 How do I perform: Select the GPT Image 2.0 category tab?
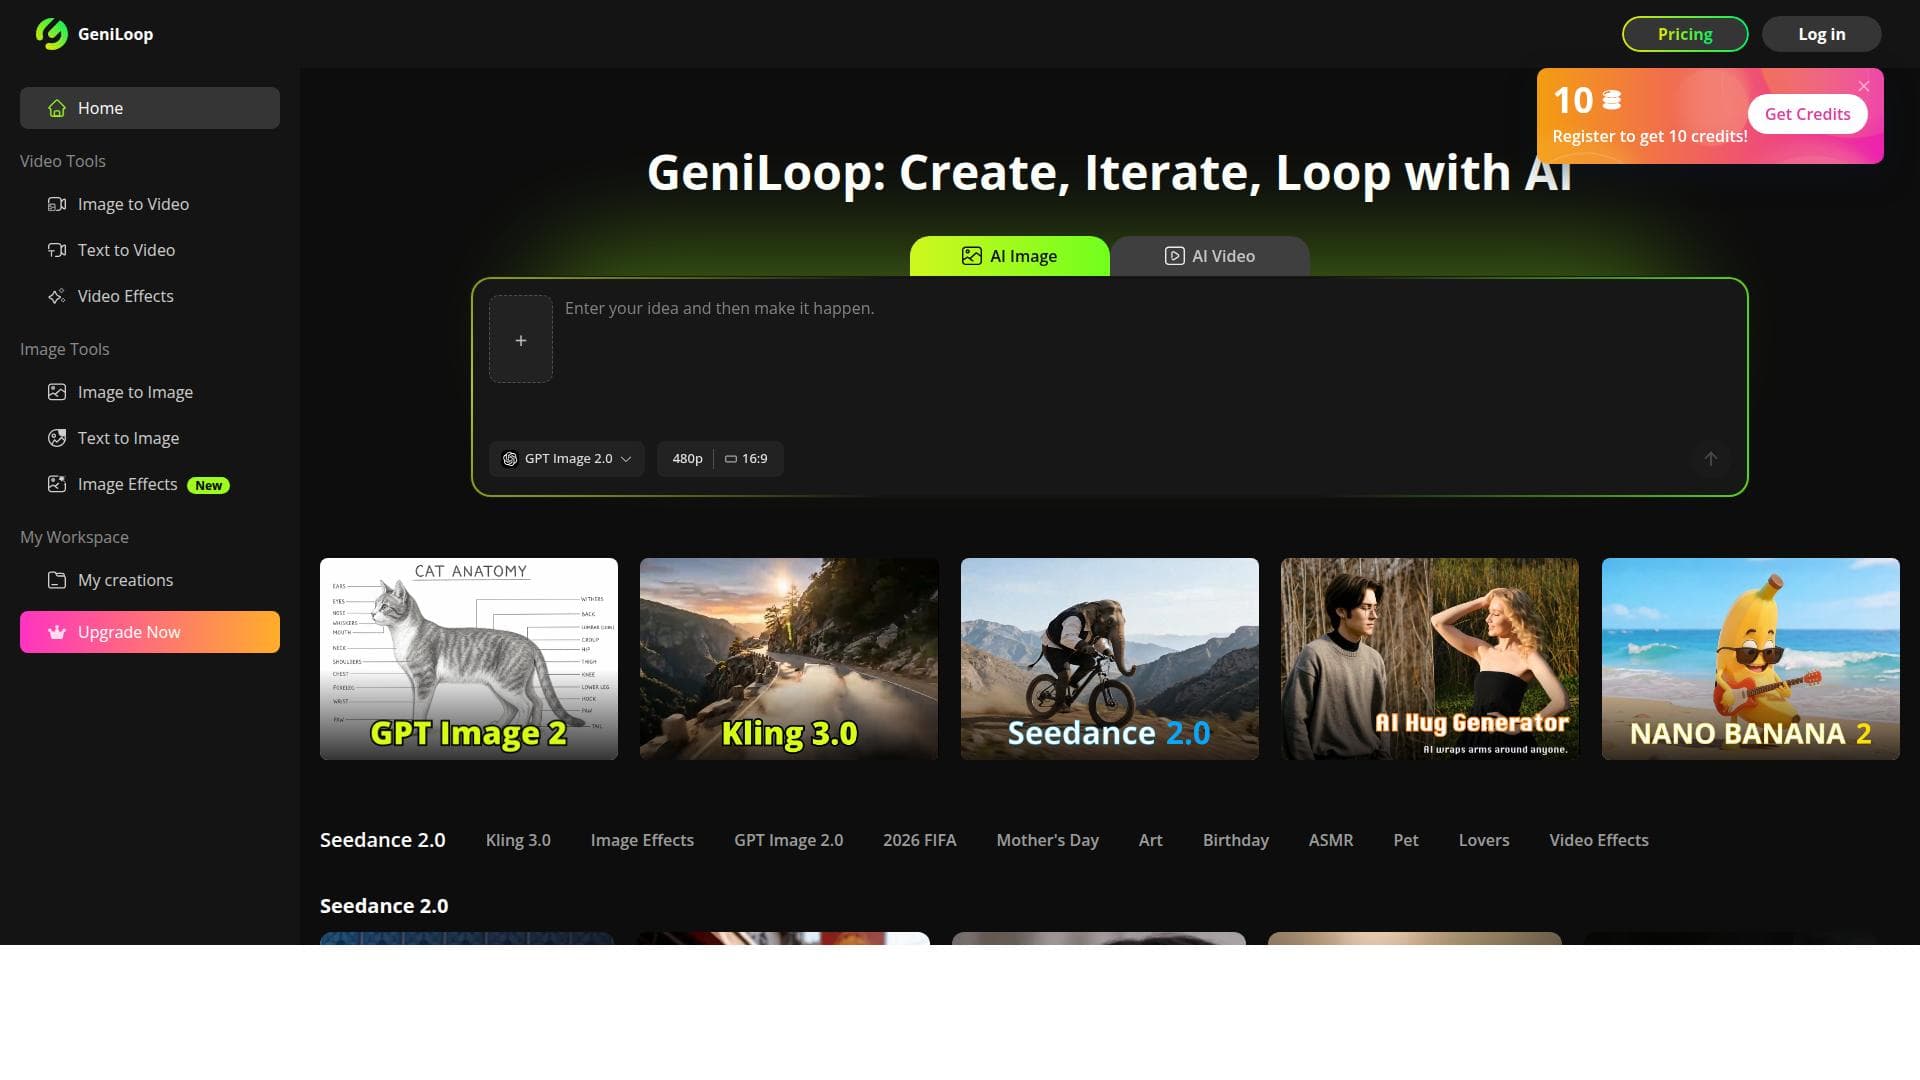[788, 840]
